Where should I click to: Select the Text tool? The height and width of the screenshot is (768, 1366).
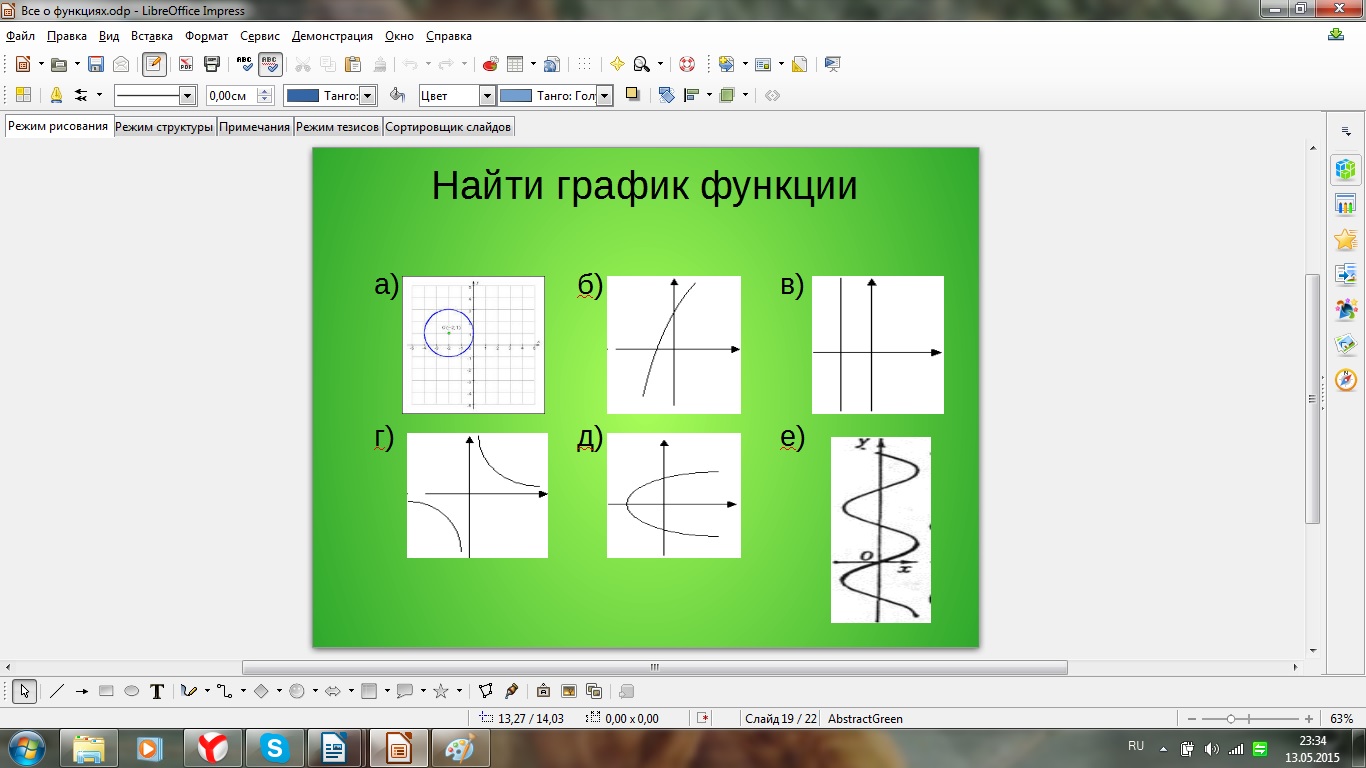[x=157, y=691]
